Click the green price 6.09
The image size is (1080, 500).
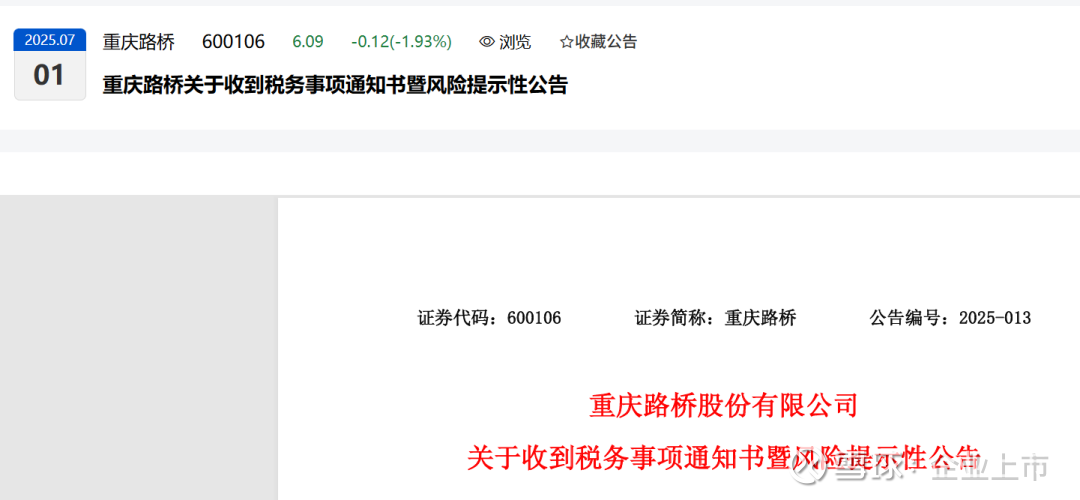(308, 42)
